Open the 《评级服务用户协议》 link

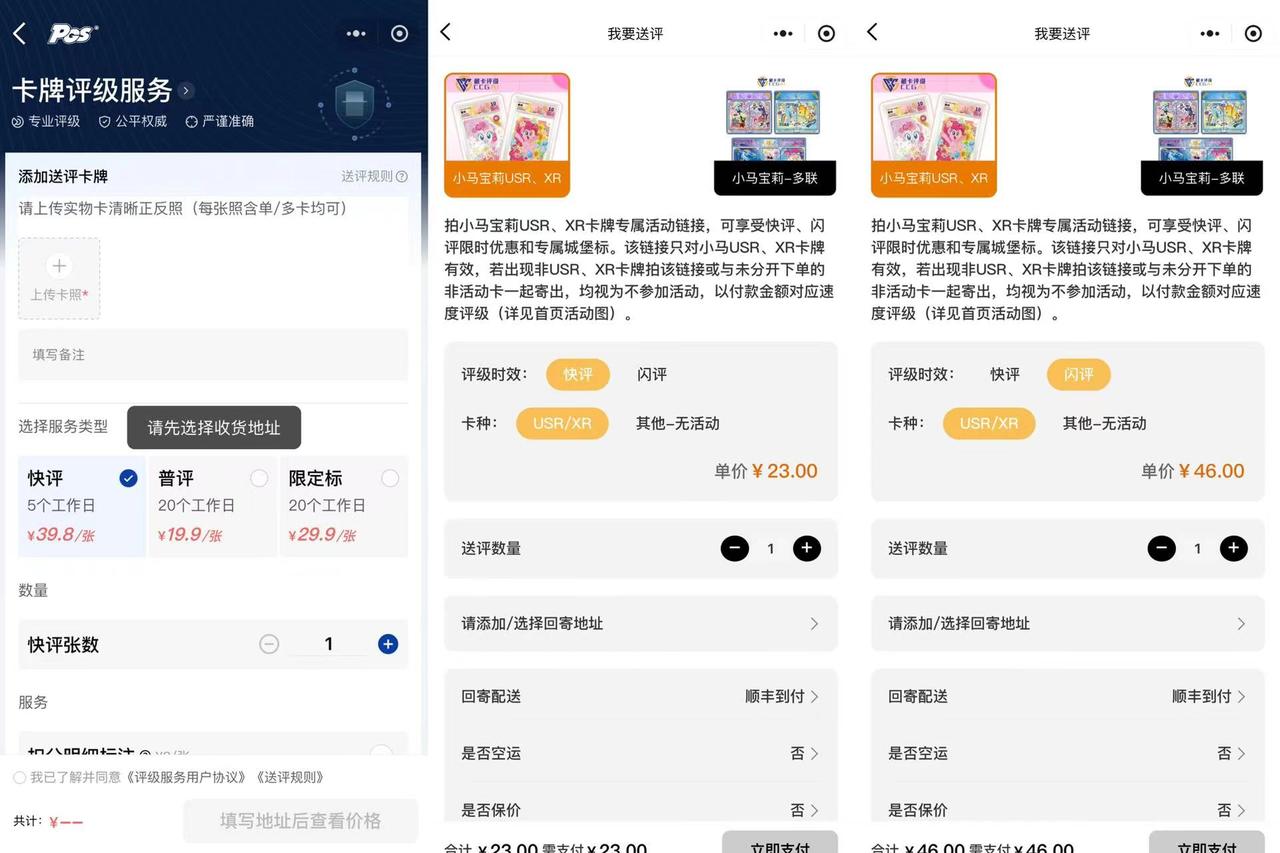[188, 777]
